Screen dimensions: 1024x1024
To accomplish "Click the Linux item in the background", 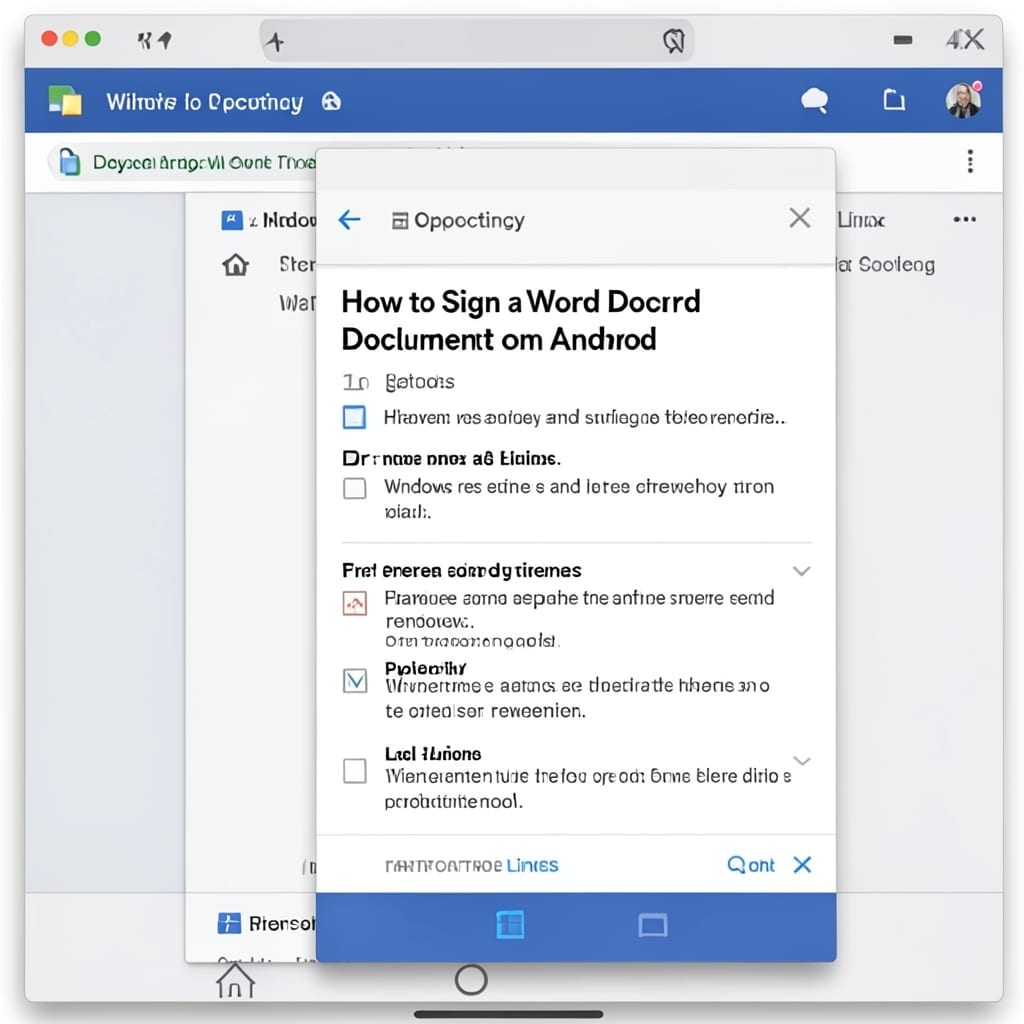I will click(861, 220).
